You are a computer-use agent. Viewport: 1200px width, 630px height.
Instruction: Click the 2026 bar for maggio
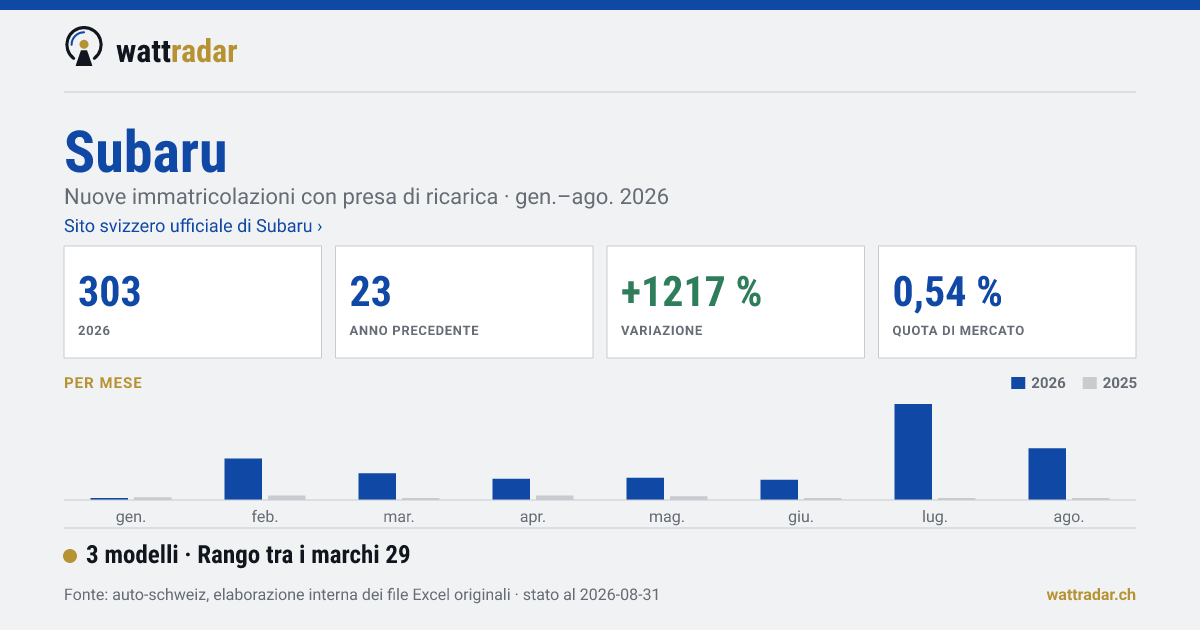point(645,489)
